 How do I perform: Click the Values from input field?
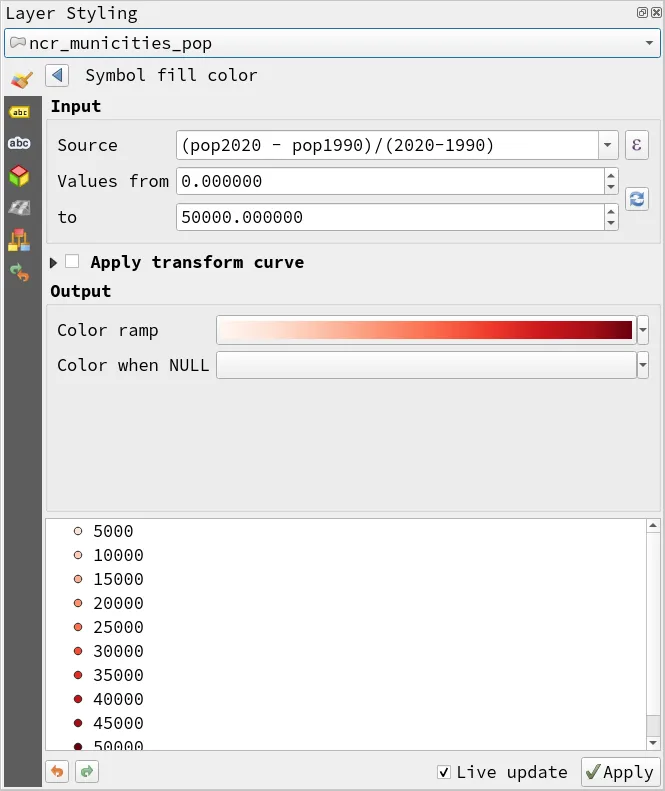pos(390,181)
